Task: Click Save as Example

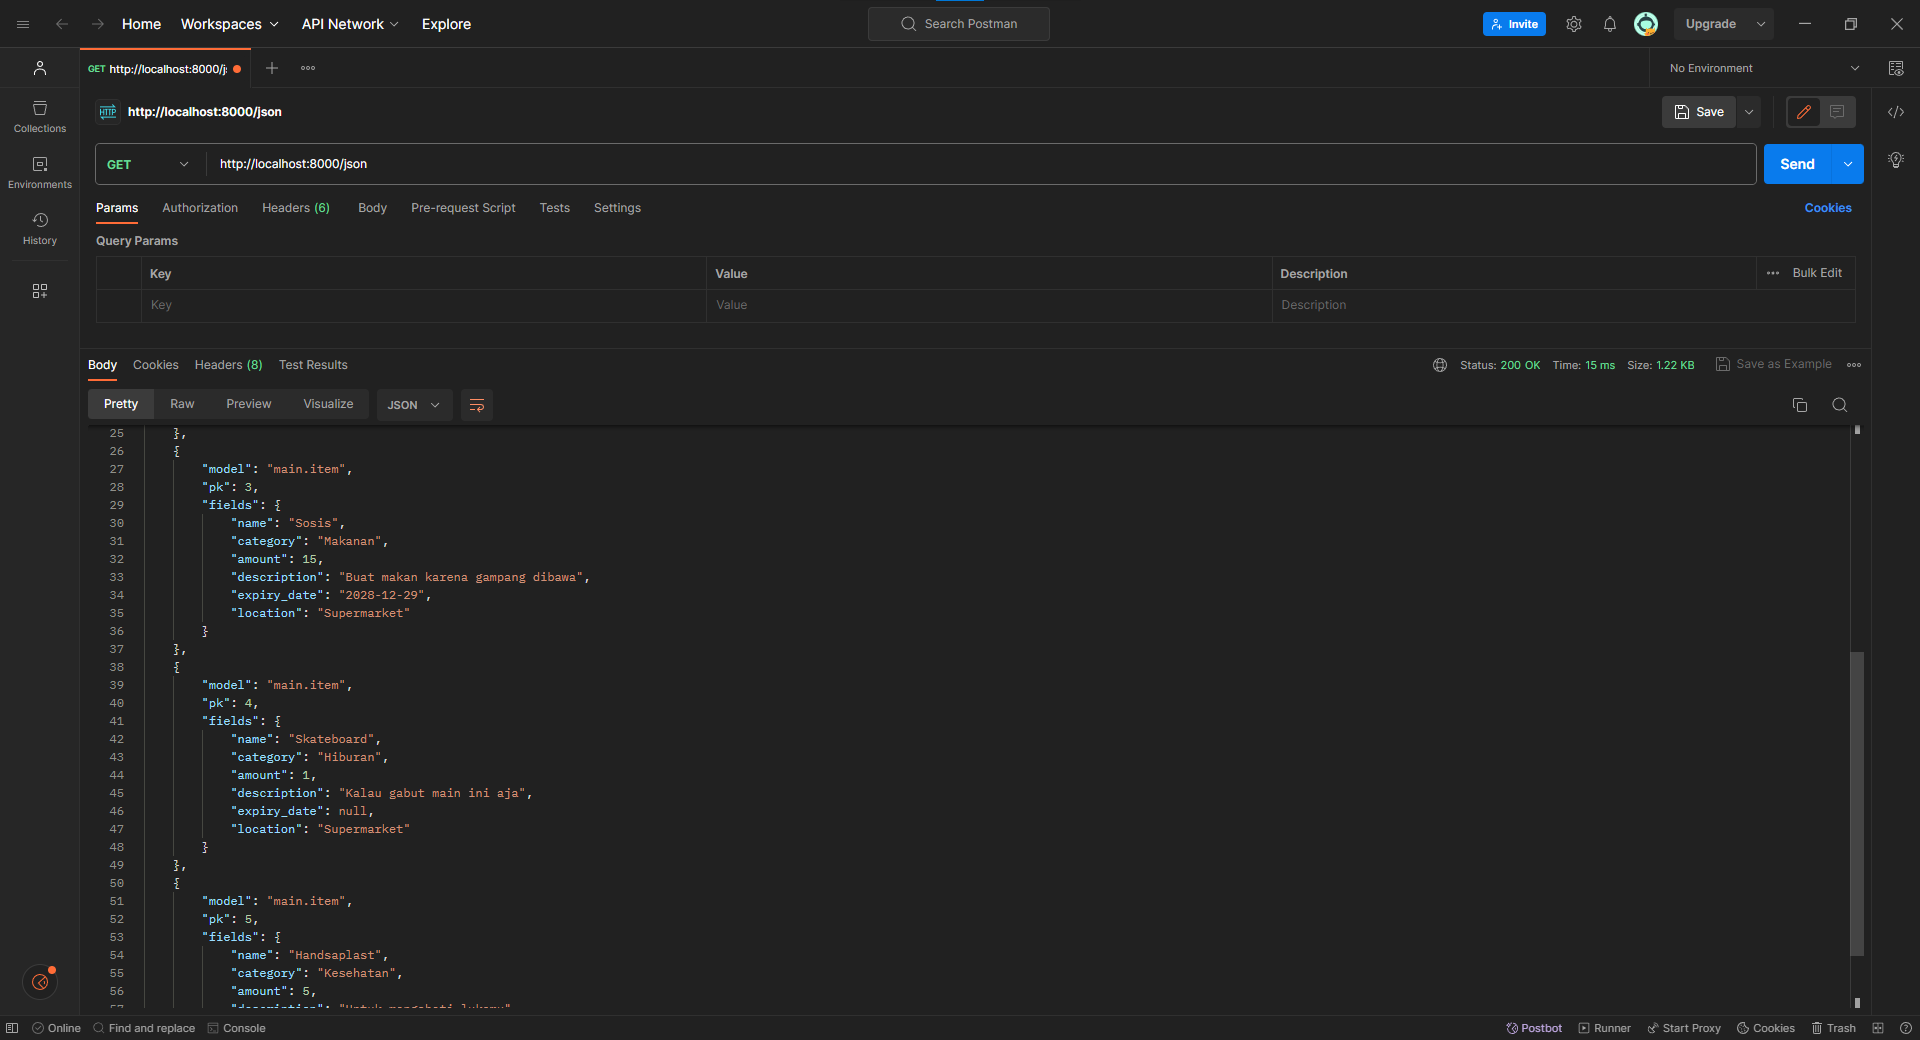Action: (1782, 364)
